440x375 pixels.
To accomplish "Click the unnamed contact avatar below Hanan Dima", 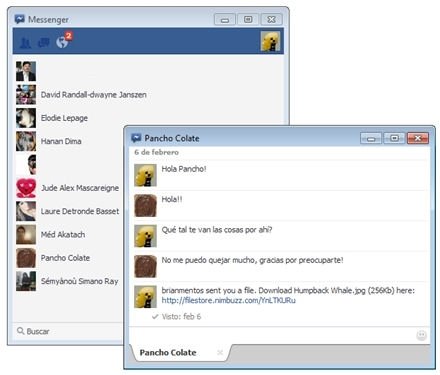I will tap(26, 165).
